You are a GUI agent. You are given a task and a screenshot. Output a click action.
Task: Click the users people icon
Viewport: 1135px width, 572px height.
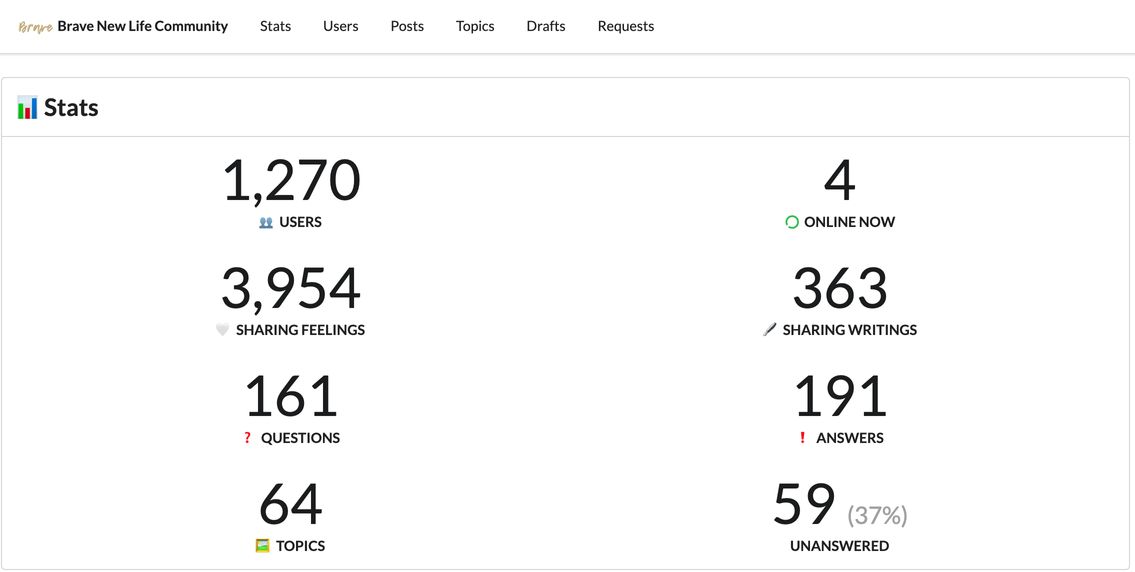click(266, 223)
